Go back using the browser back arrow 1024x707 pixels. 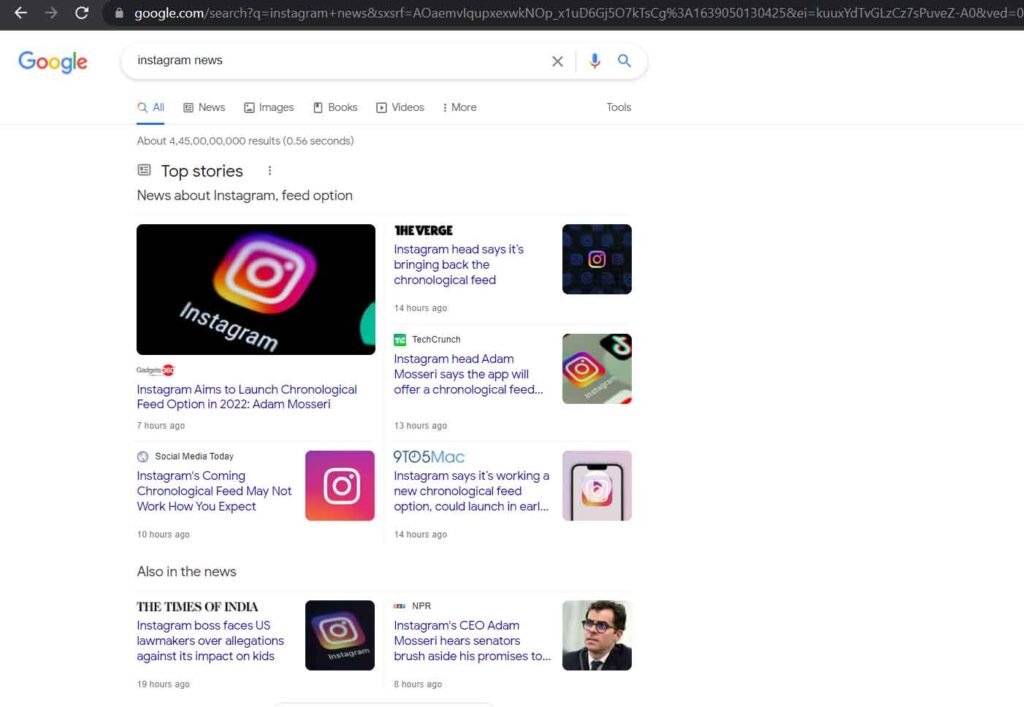tap(21, 12)
